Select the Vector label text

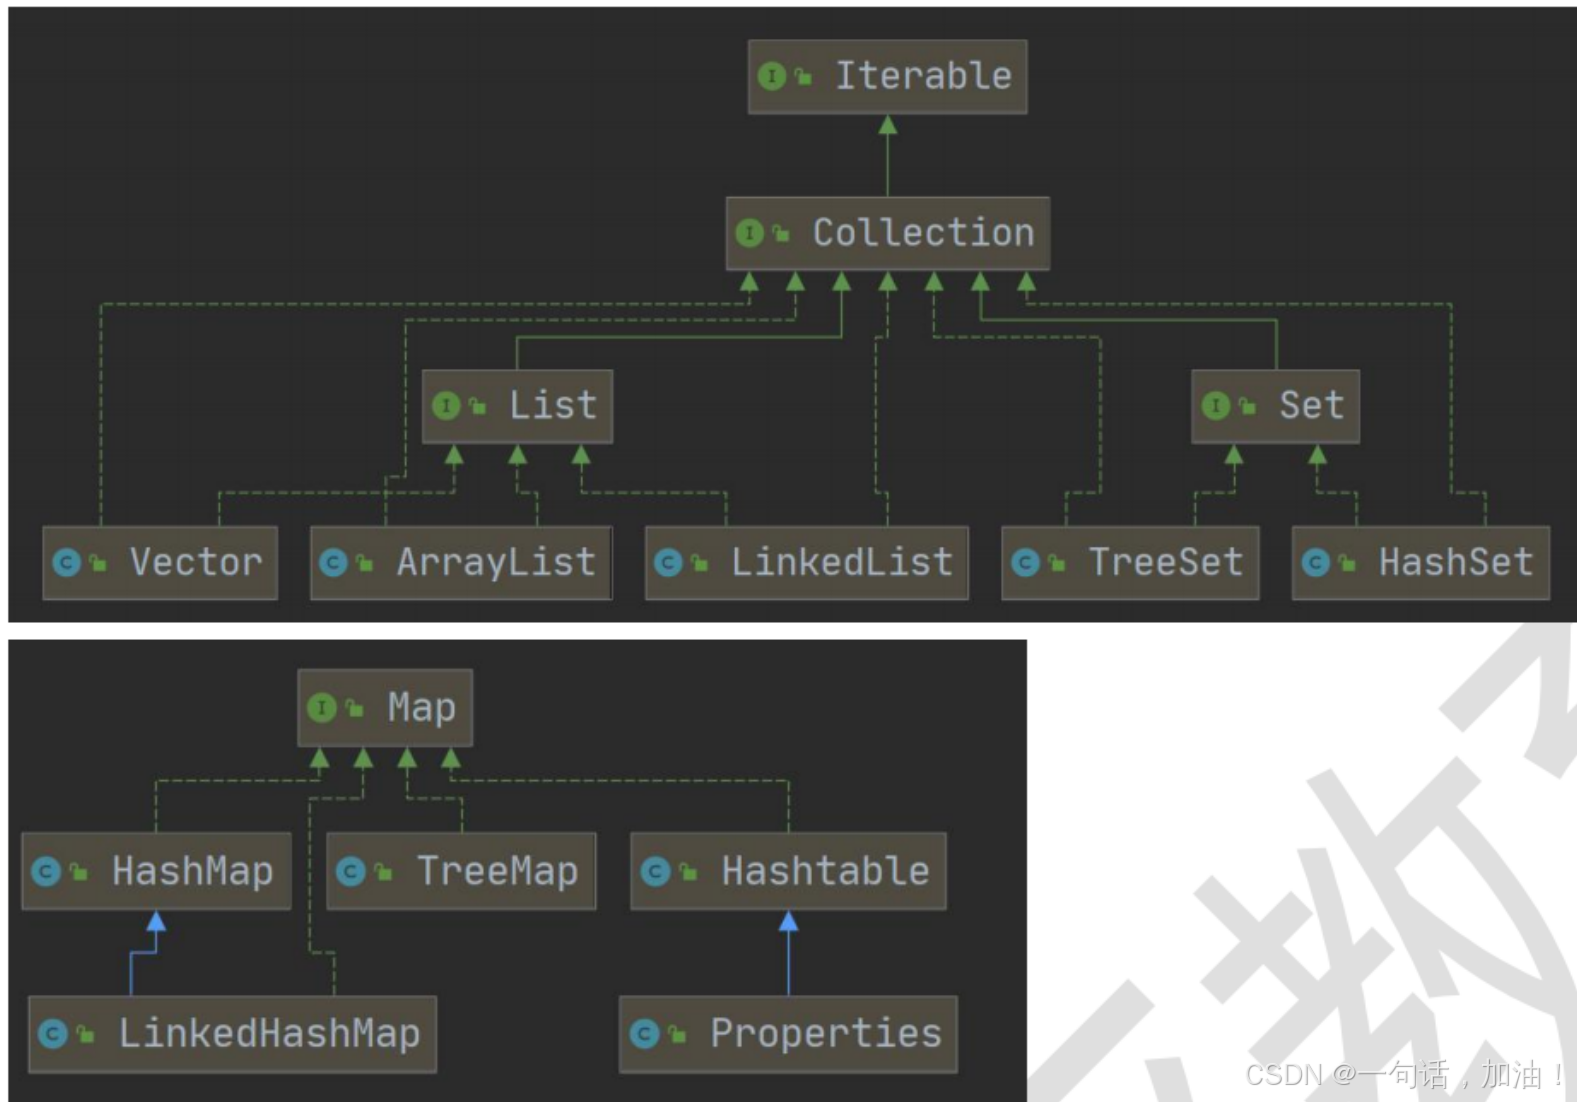point(196,563)
